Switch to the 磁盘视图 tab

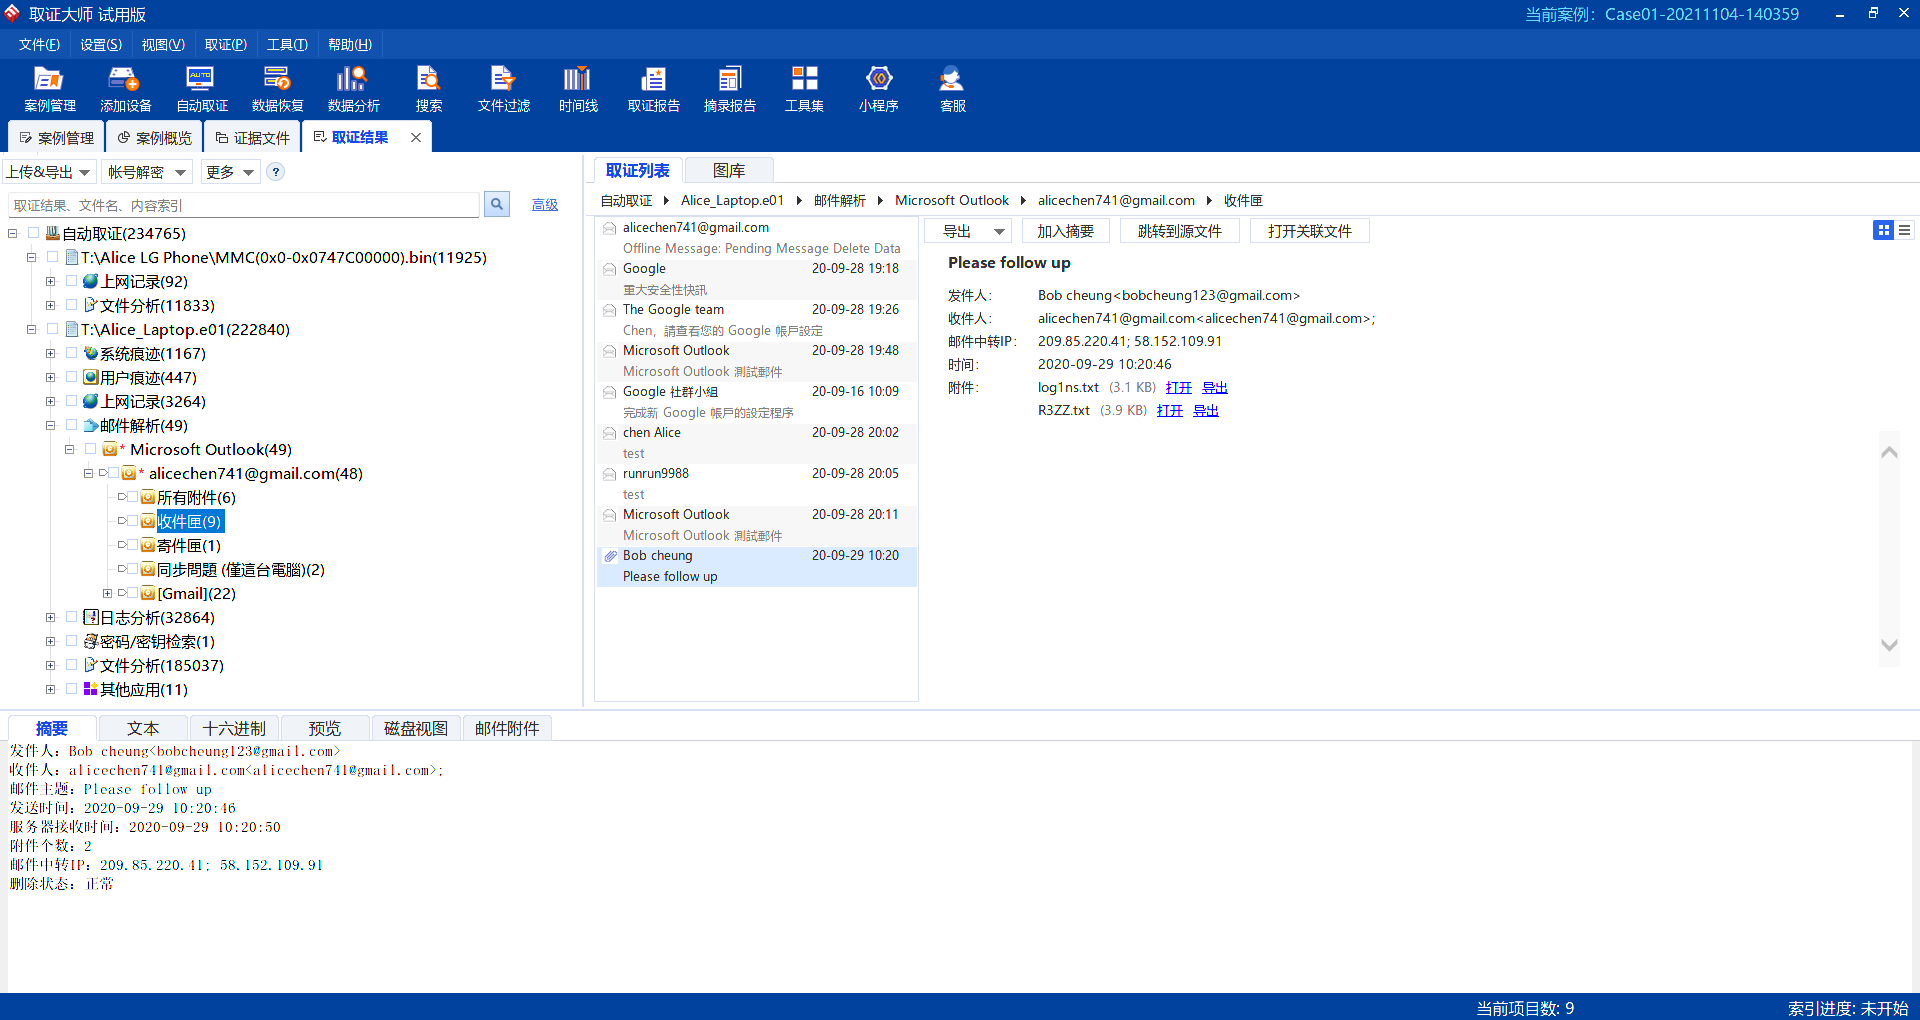coord(416,728)
